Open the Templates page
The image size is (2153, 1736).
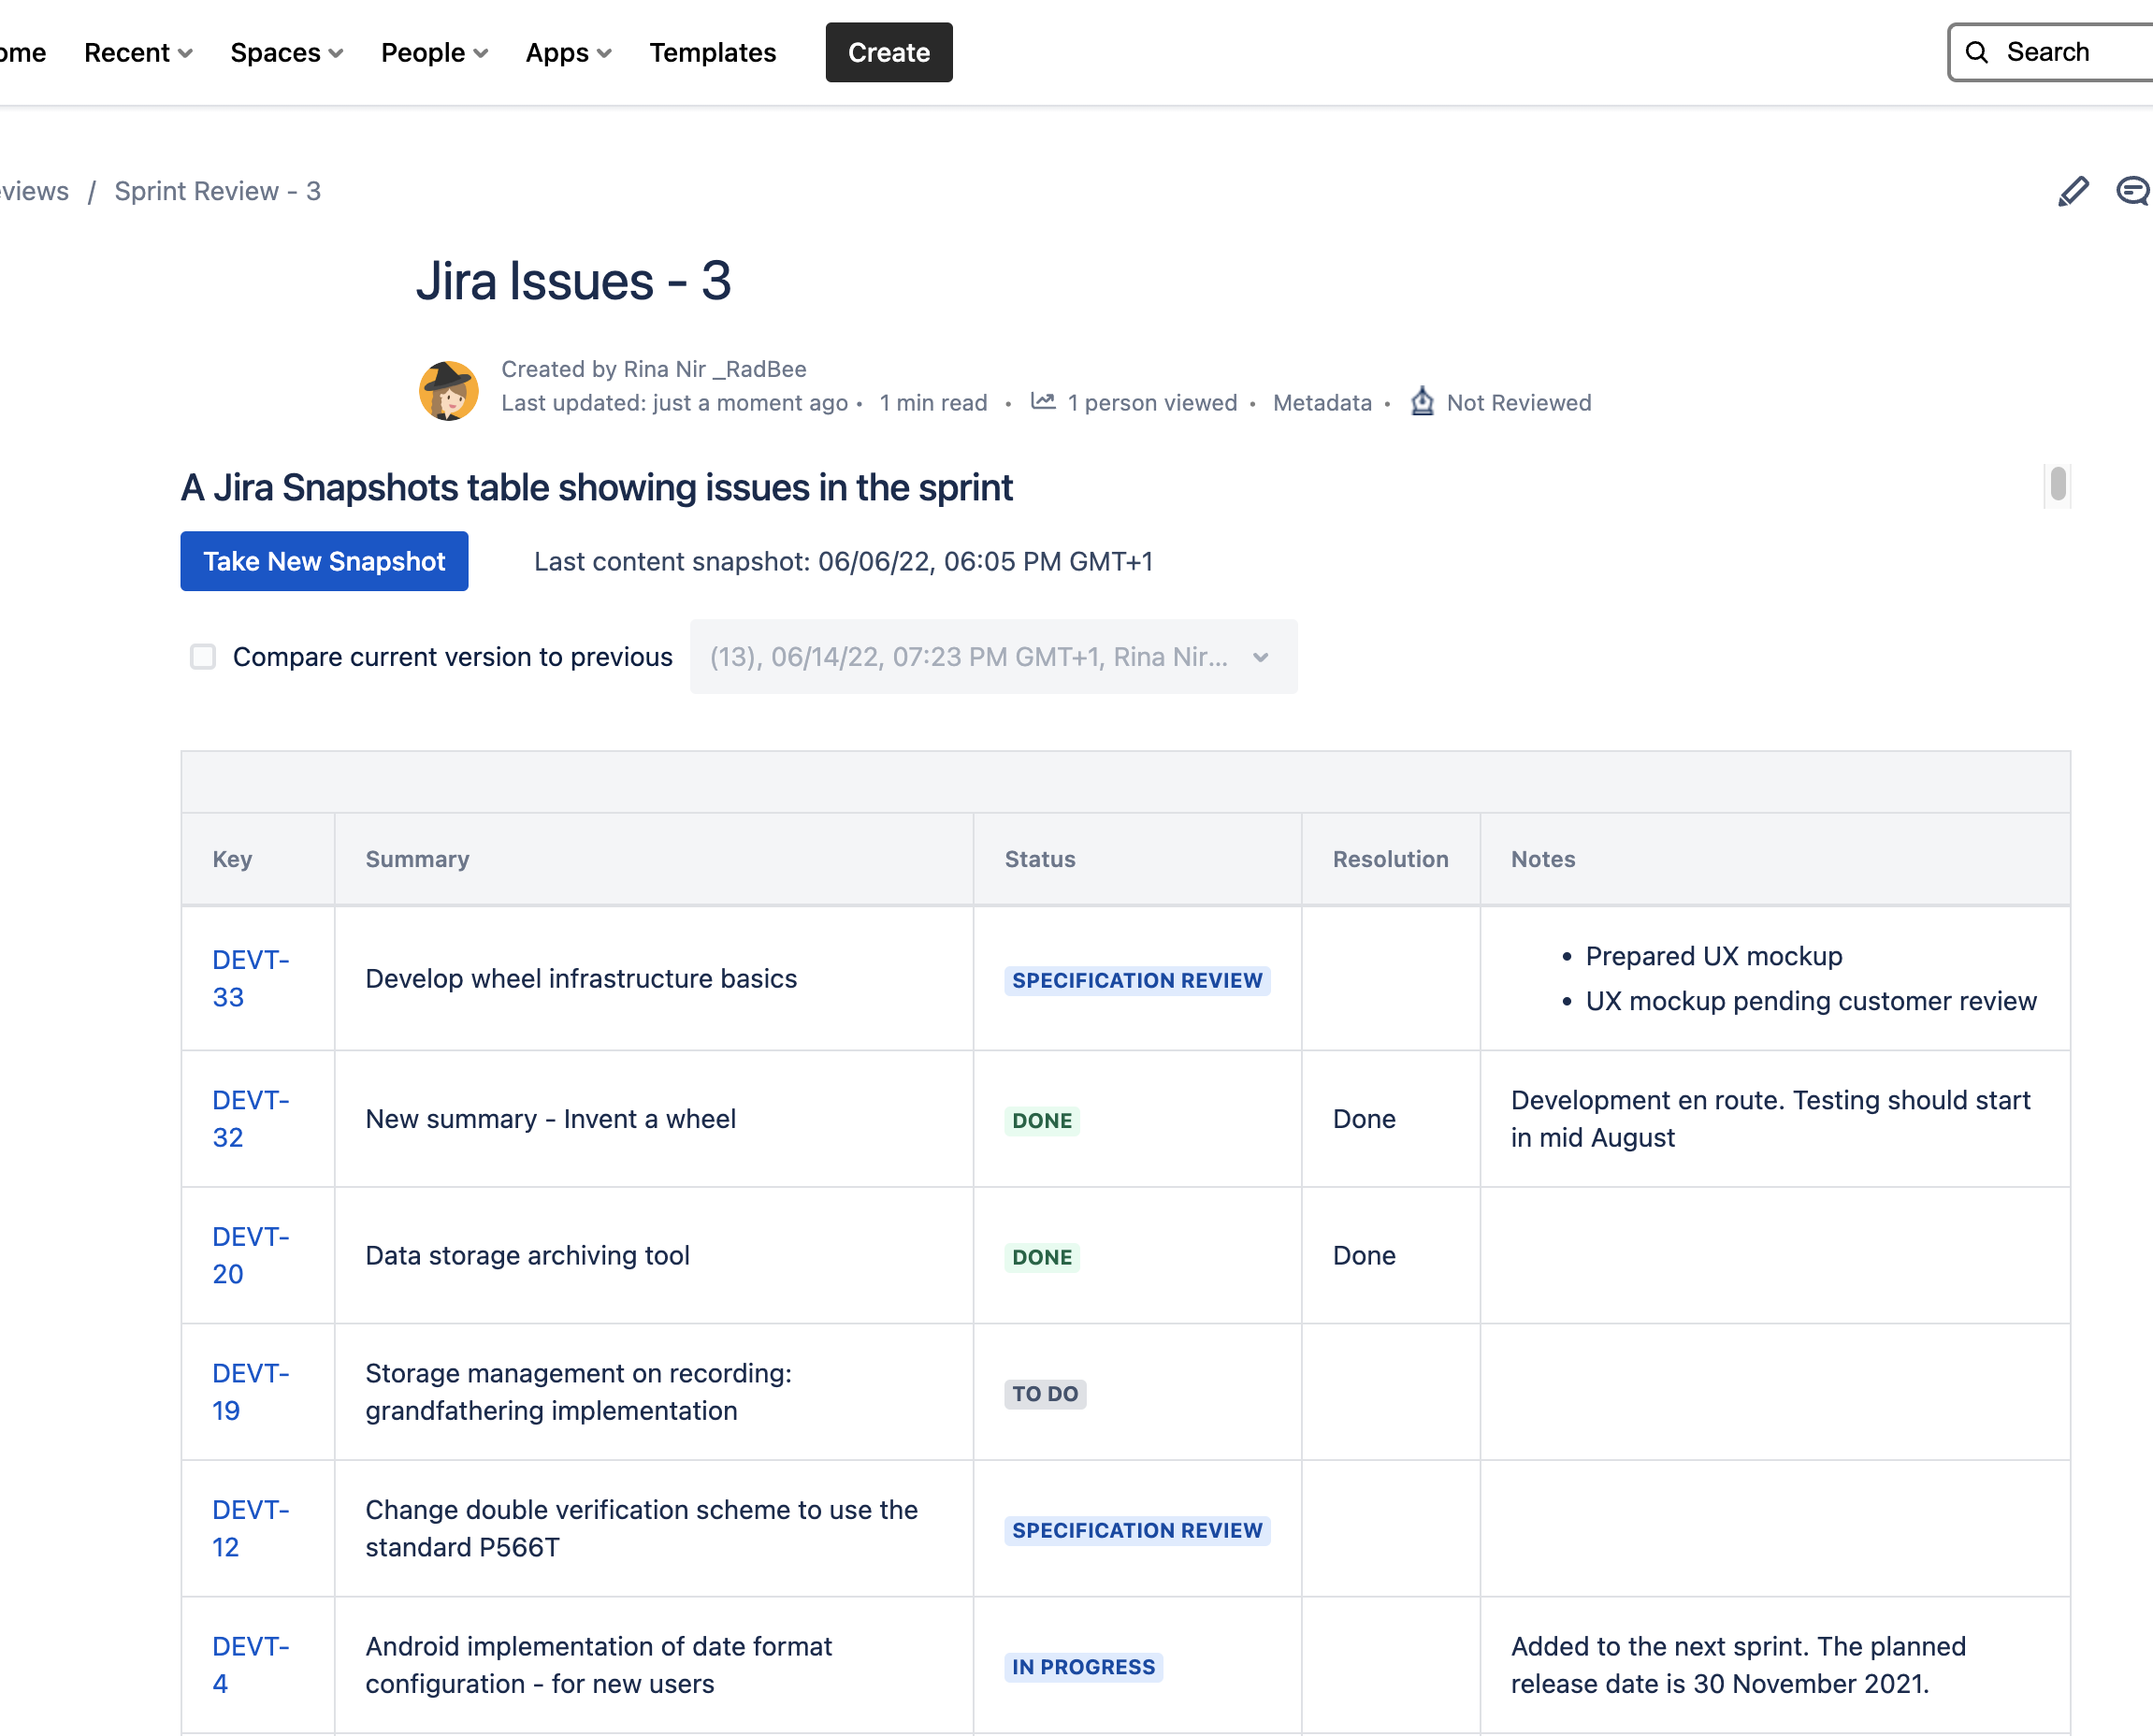(x=713, y=52)
